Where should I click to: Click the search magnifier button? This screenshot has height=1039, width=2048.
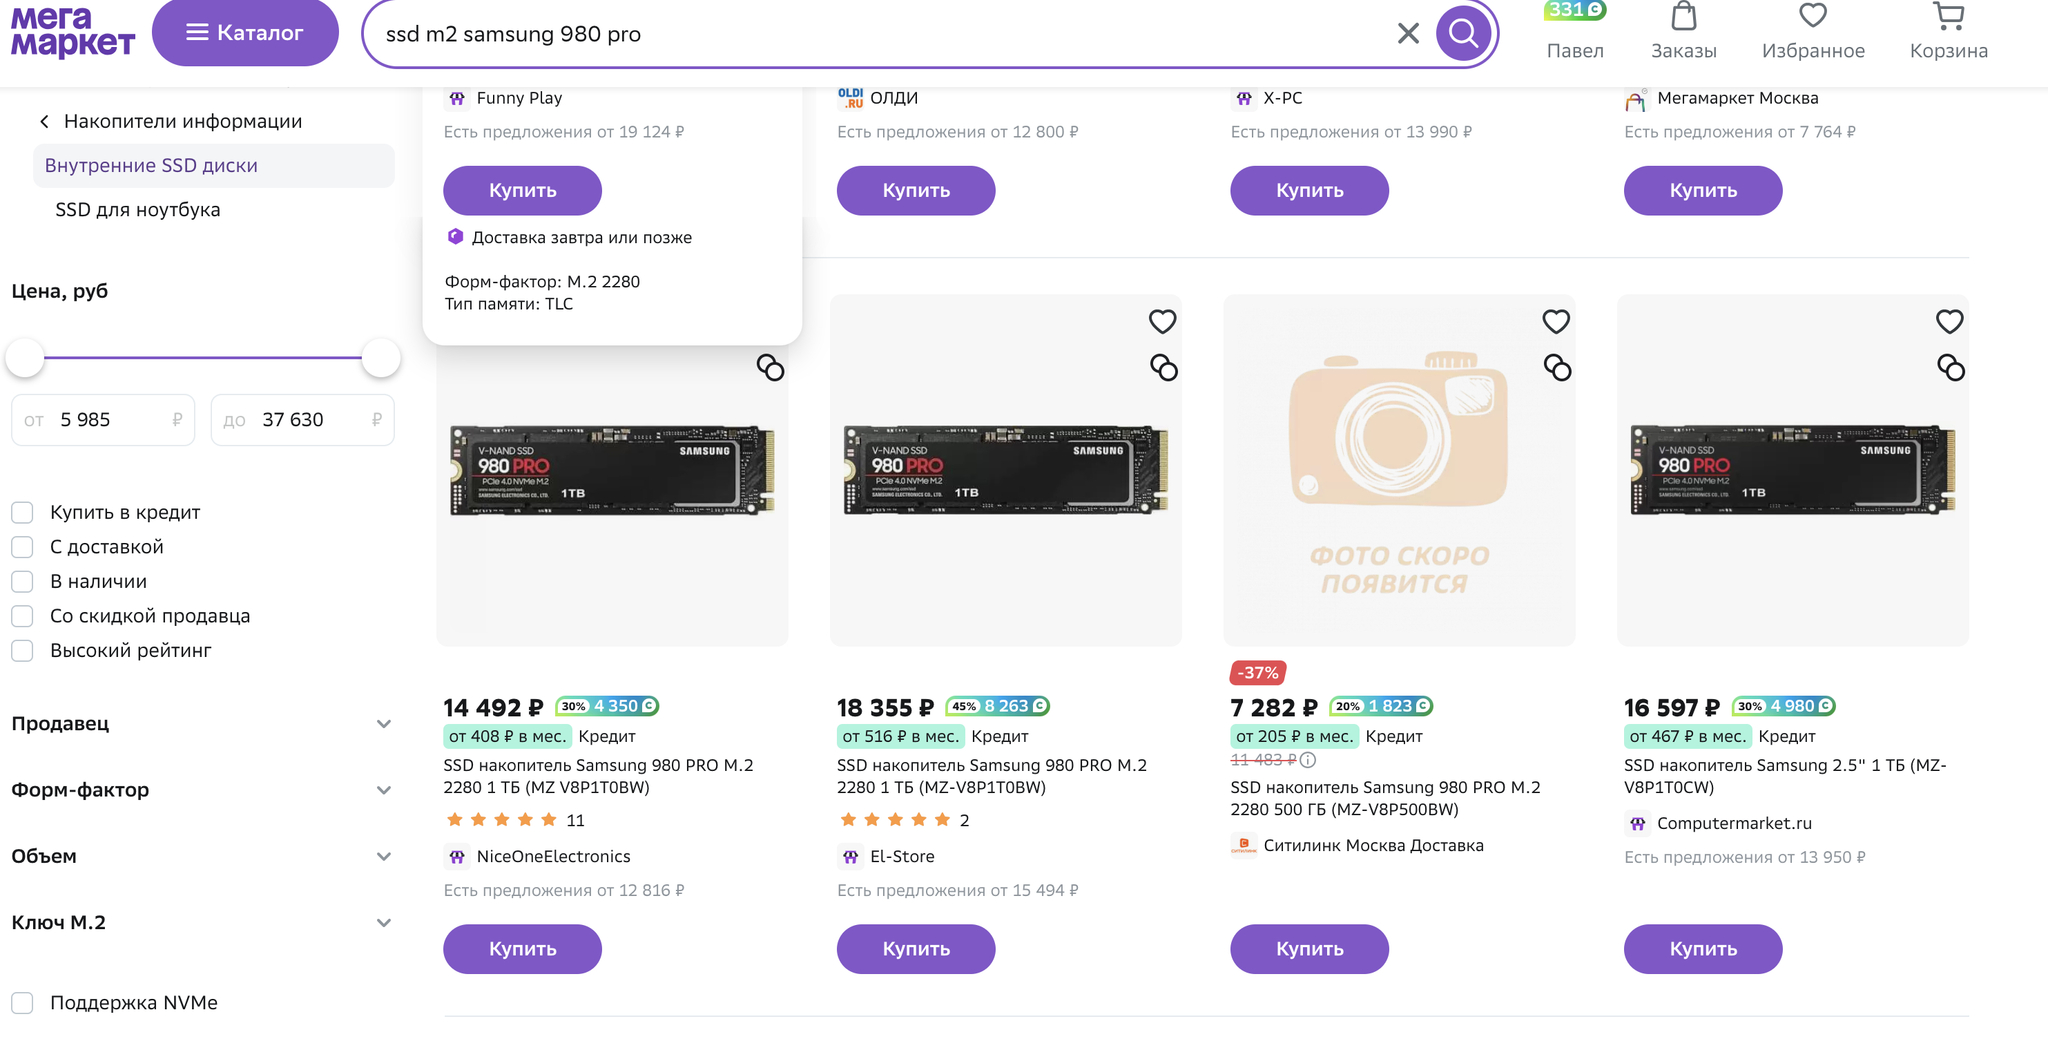click(1463, 33)
